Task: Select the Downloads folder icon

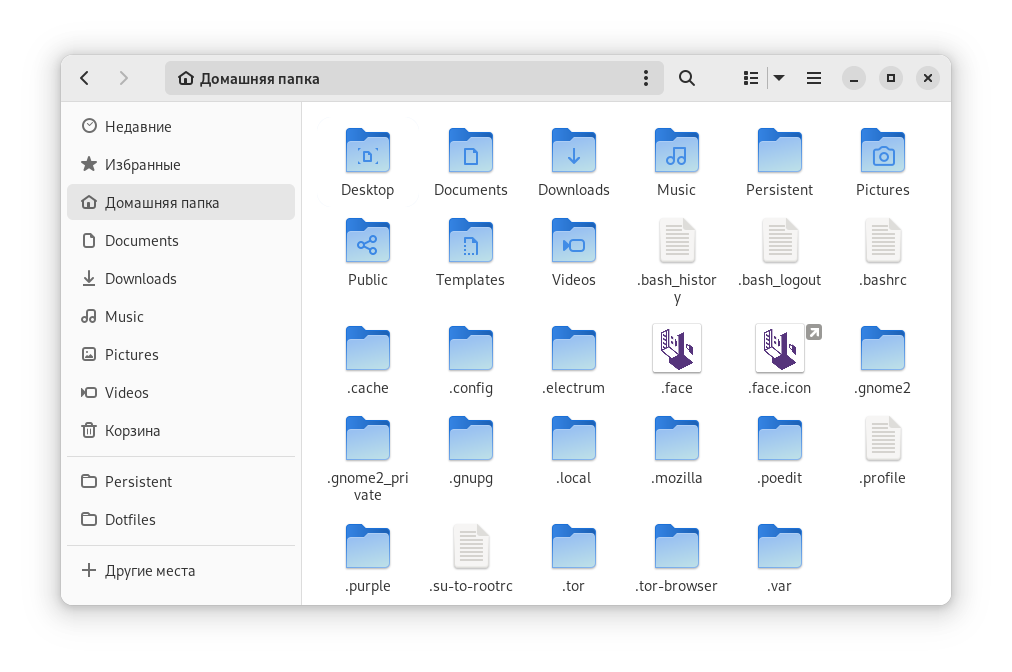Action: pos(574,152)
